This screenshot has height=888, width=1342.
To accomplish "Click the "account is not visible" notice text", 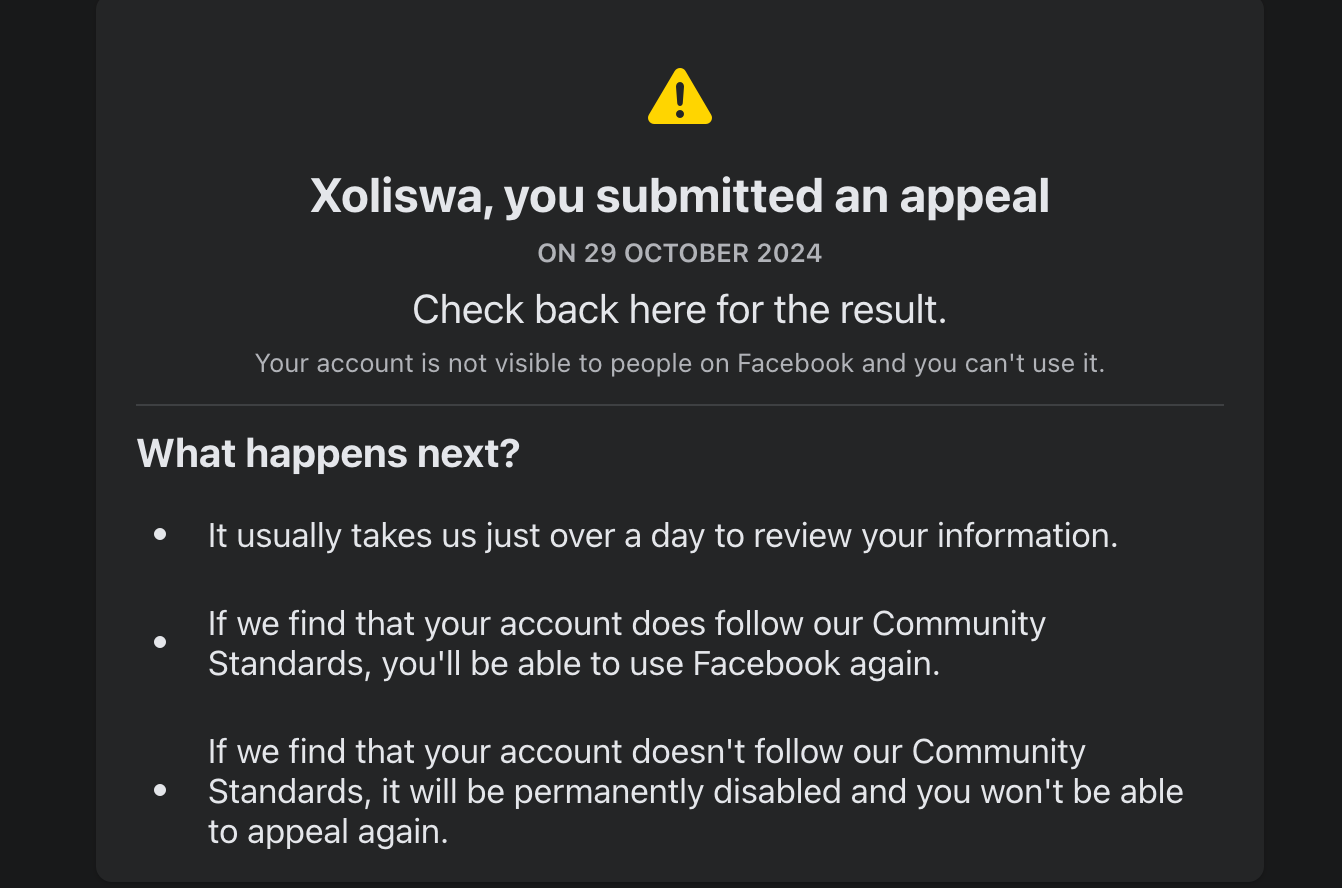I will [680, 363].
